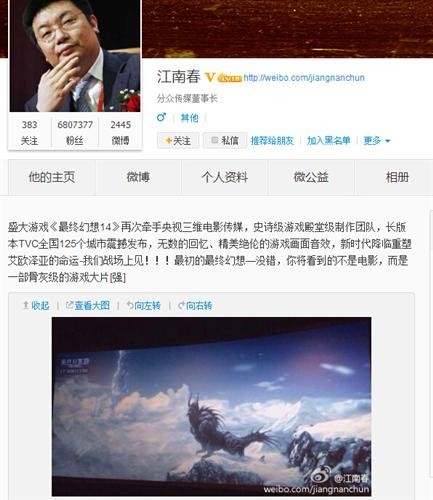
Task: Open the full-size image via 查看大图
Action: coord(88,305)
